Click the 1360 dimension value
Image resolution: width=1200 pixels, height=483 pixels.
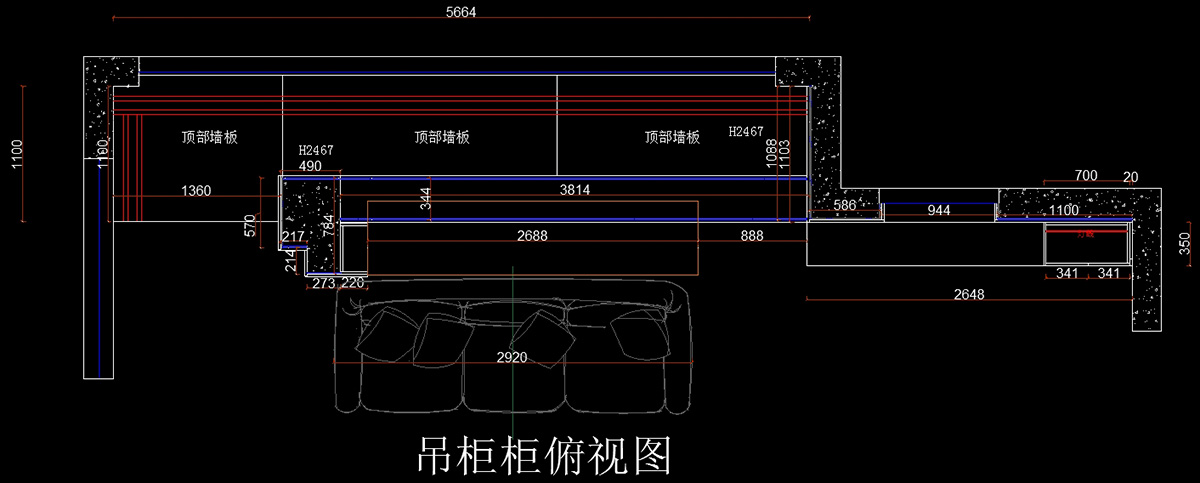pos(195,189)
